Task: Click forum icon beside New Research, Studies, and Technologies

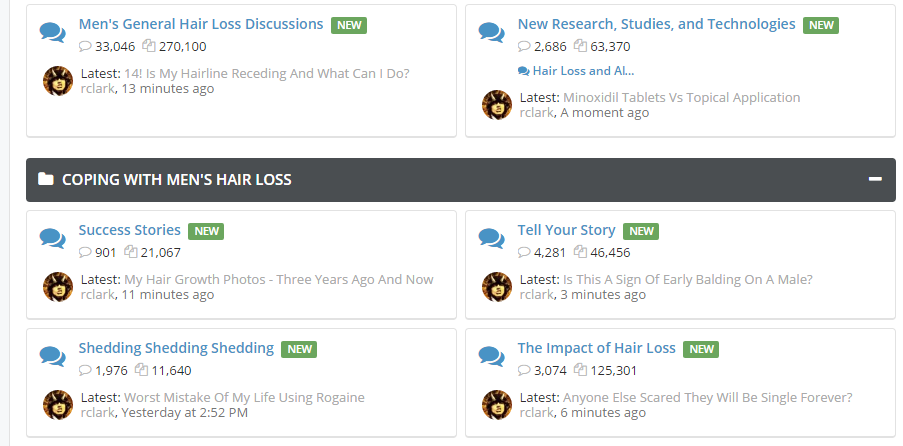Action: tap(491, 32)
